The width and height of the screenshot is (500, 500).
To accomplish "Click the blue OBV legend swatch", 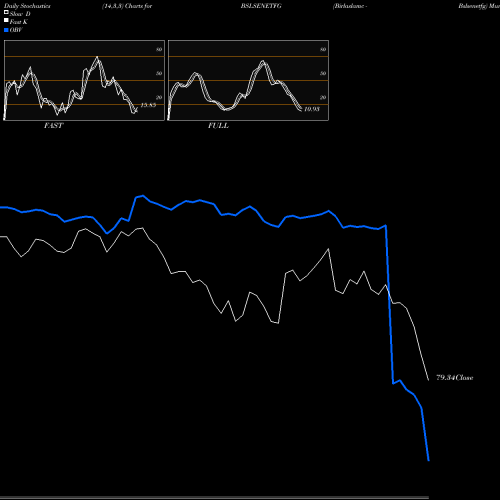I will (6, 30).
